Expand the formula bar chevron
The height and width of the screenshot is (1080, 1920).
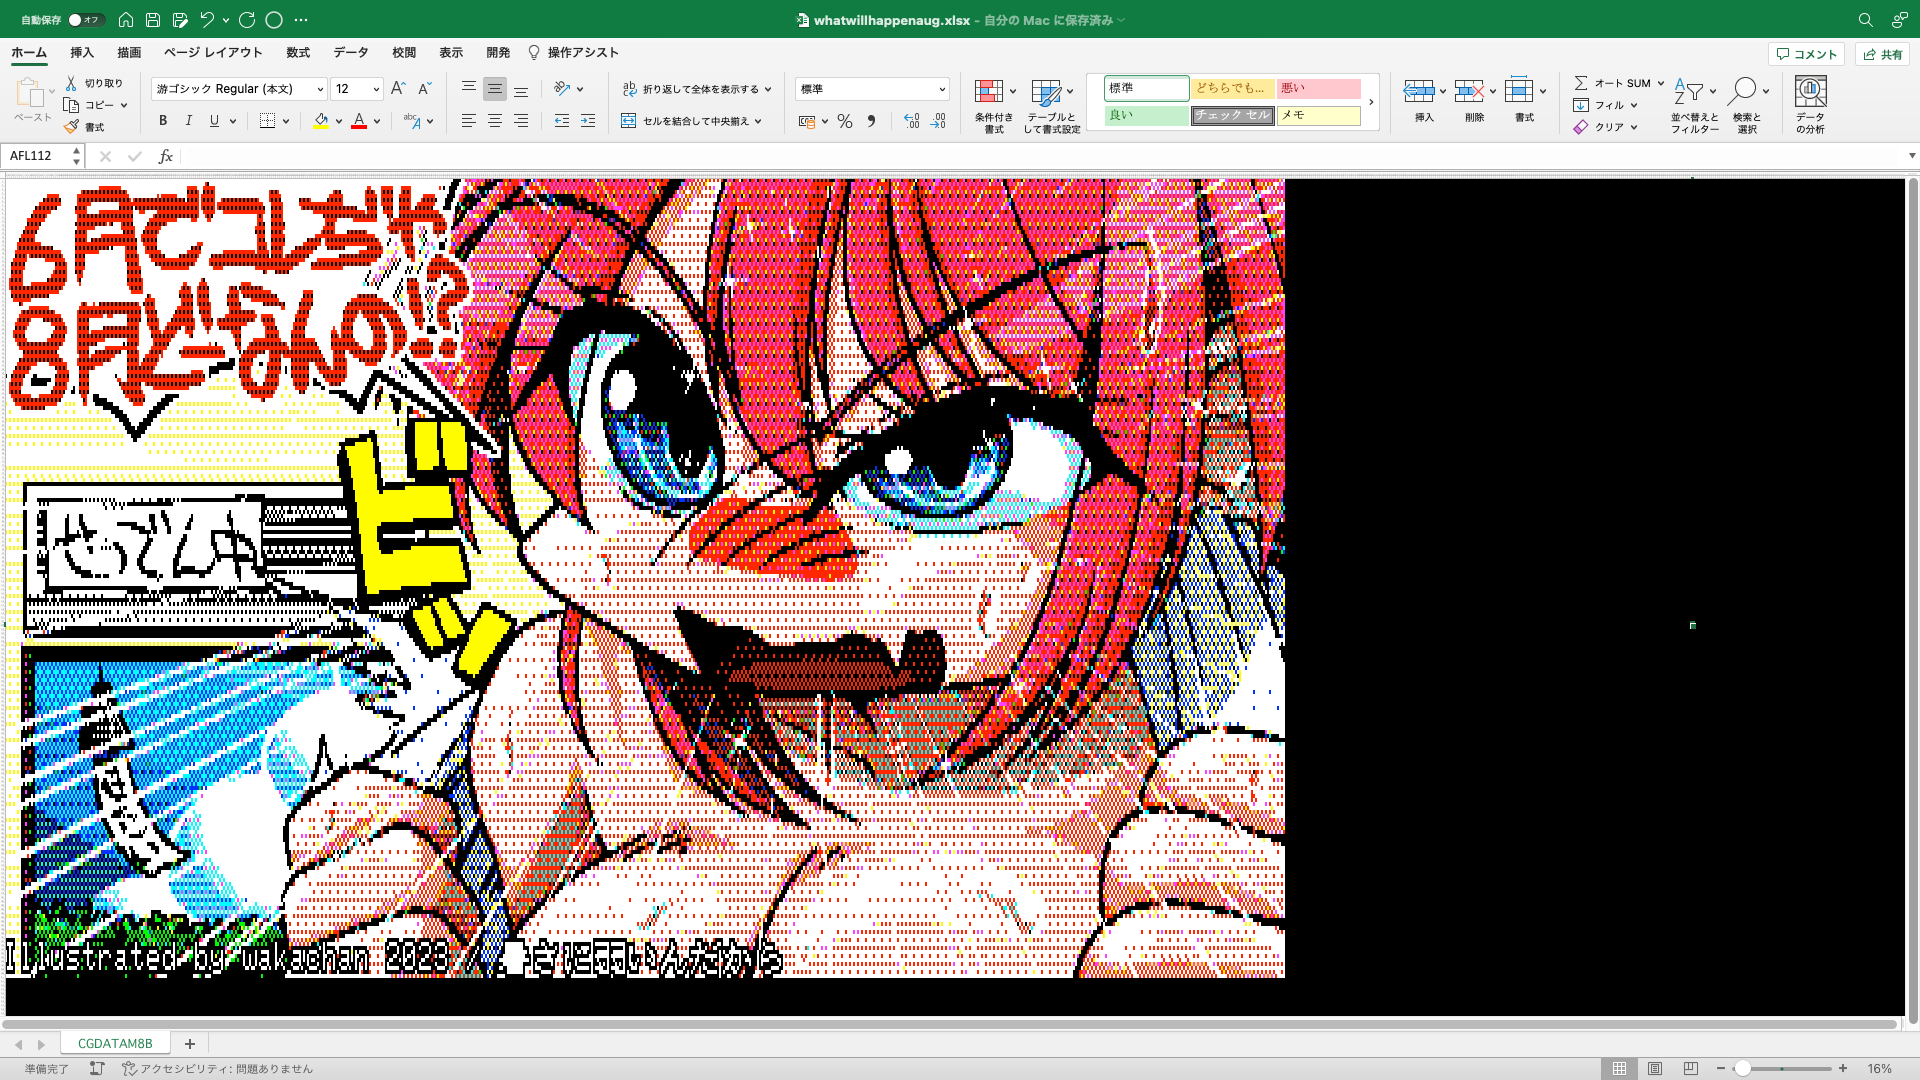[1911, 156]
